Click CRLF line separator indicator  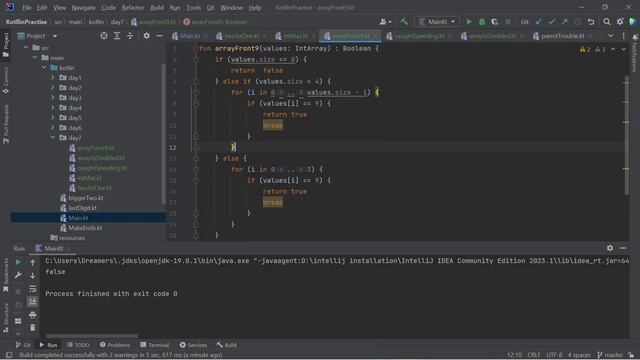pos(533,355)
